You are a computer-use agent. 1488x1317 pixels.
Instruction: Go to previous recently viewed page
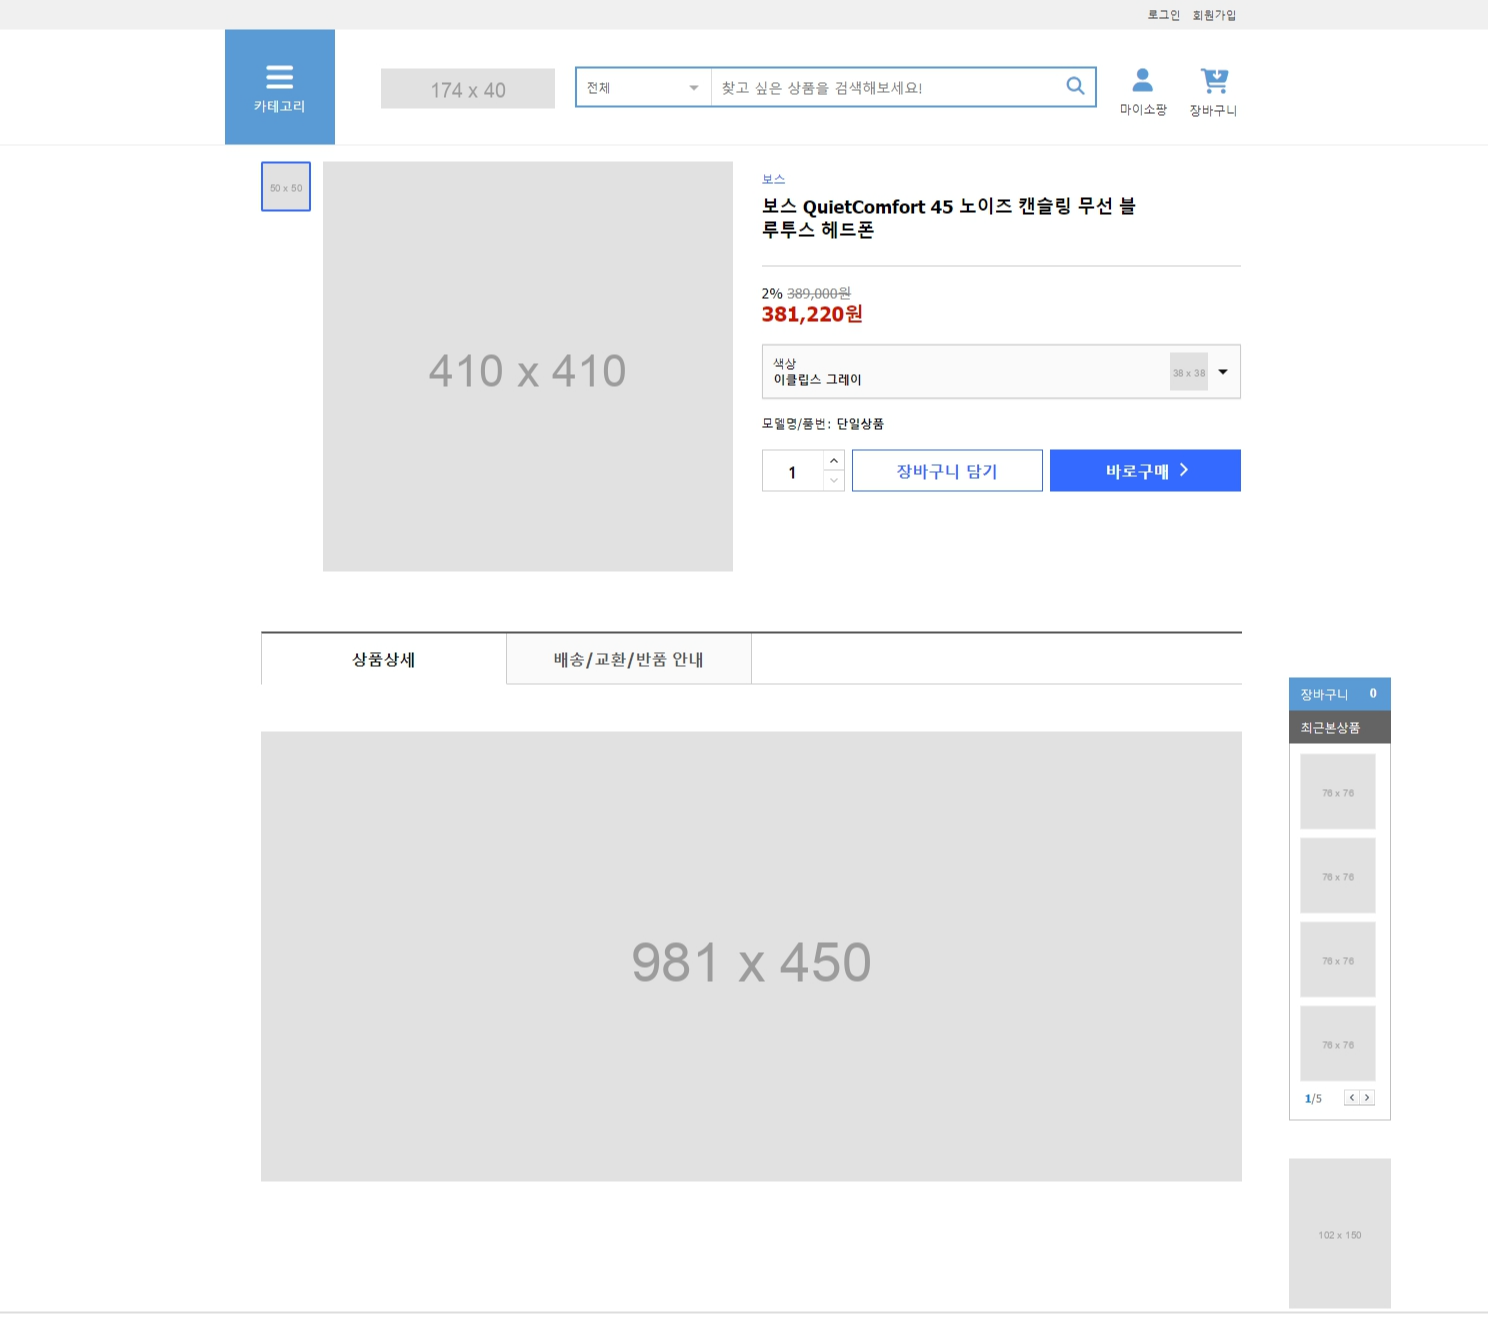(1352, 1098)
